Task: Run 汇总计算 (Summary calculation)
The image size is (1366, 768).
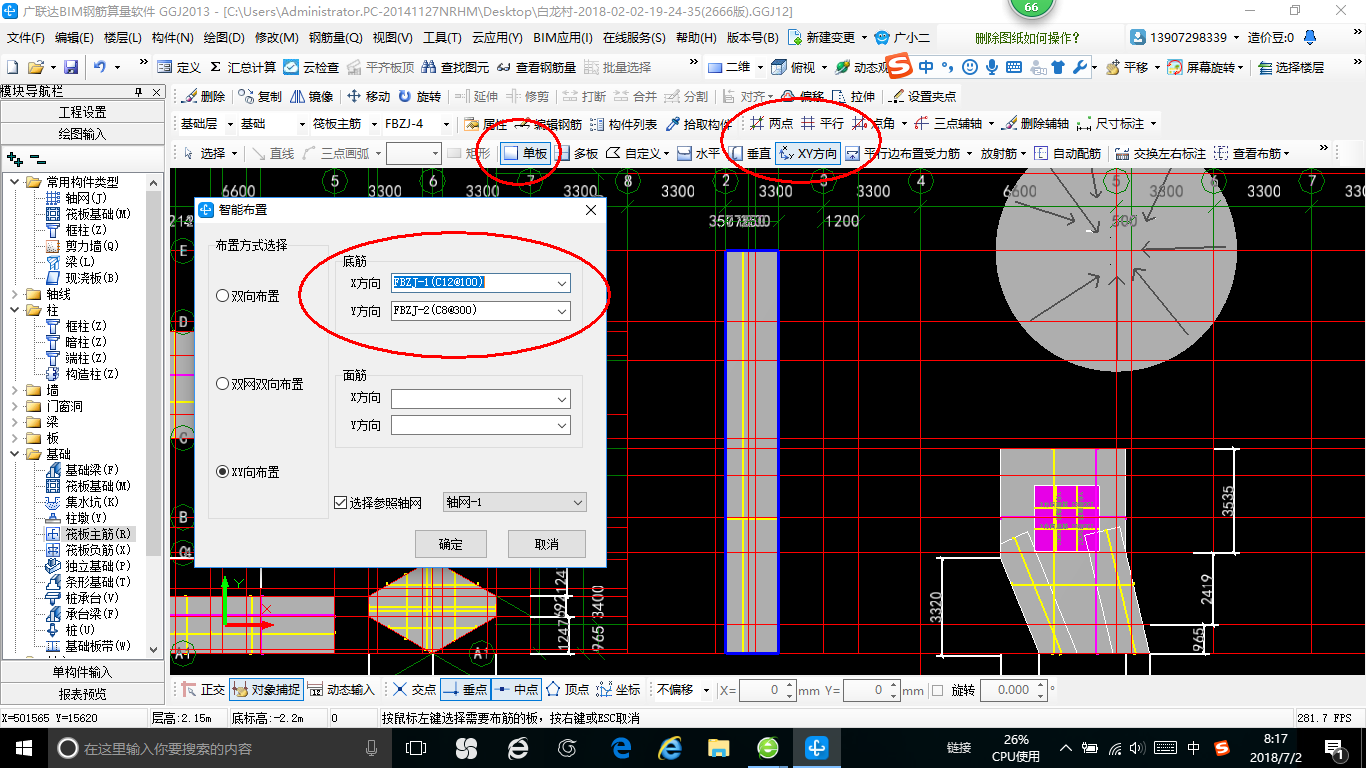Action: (243, 67)
